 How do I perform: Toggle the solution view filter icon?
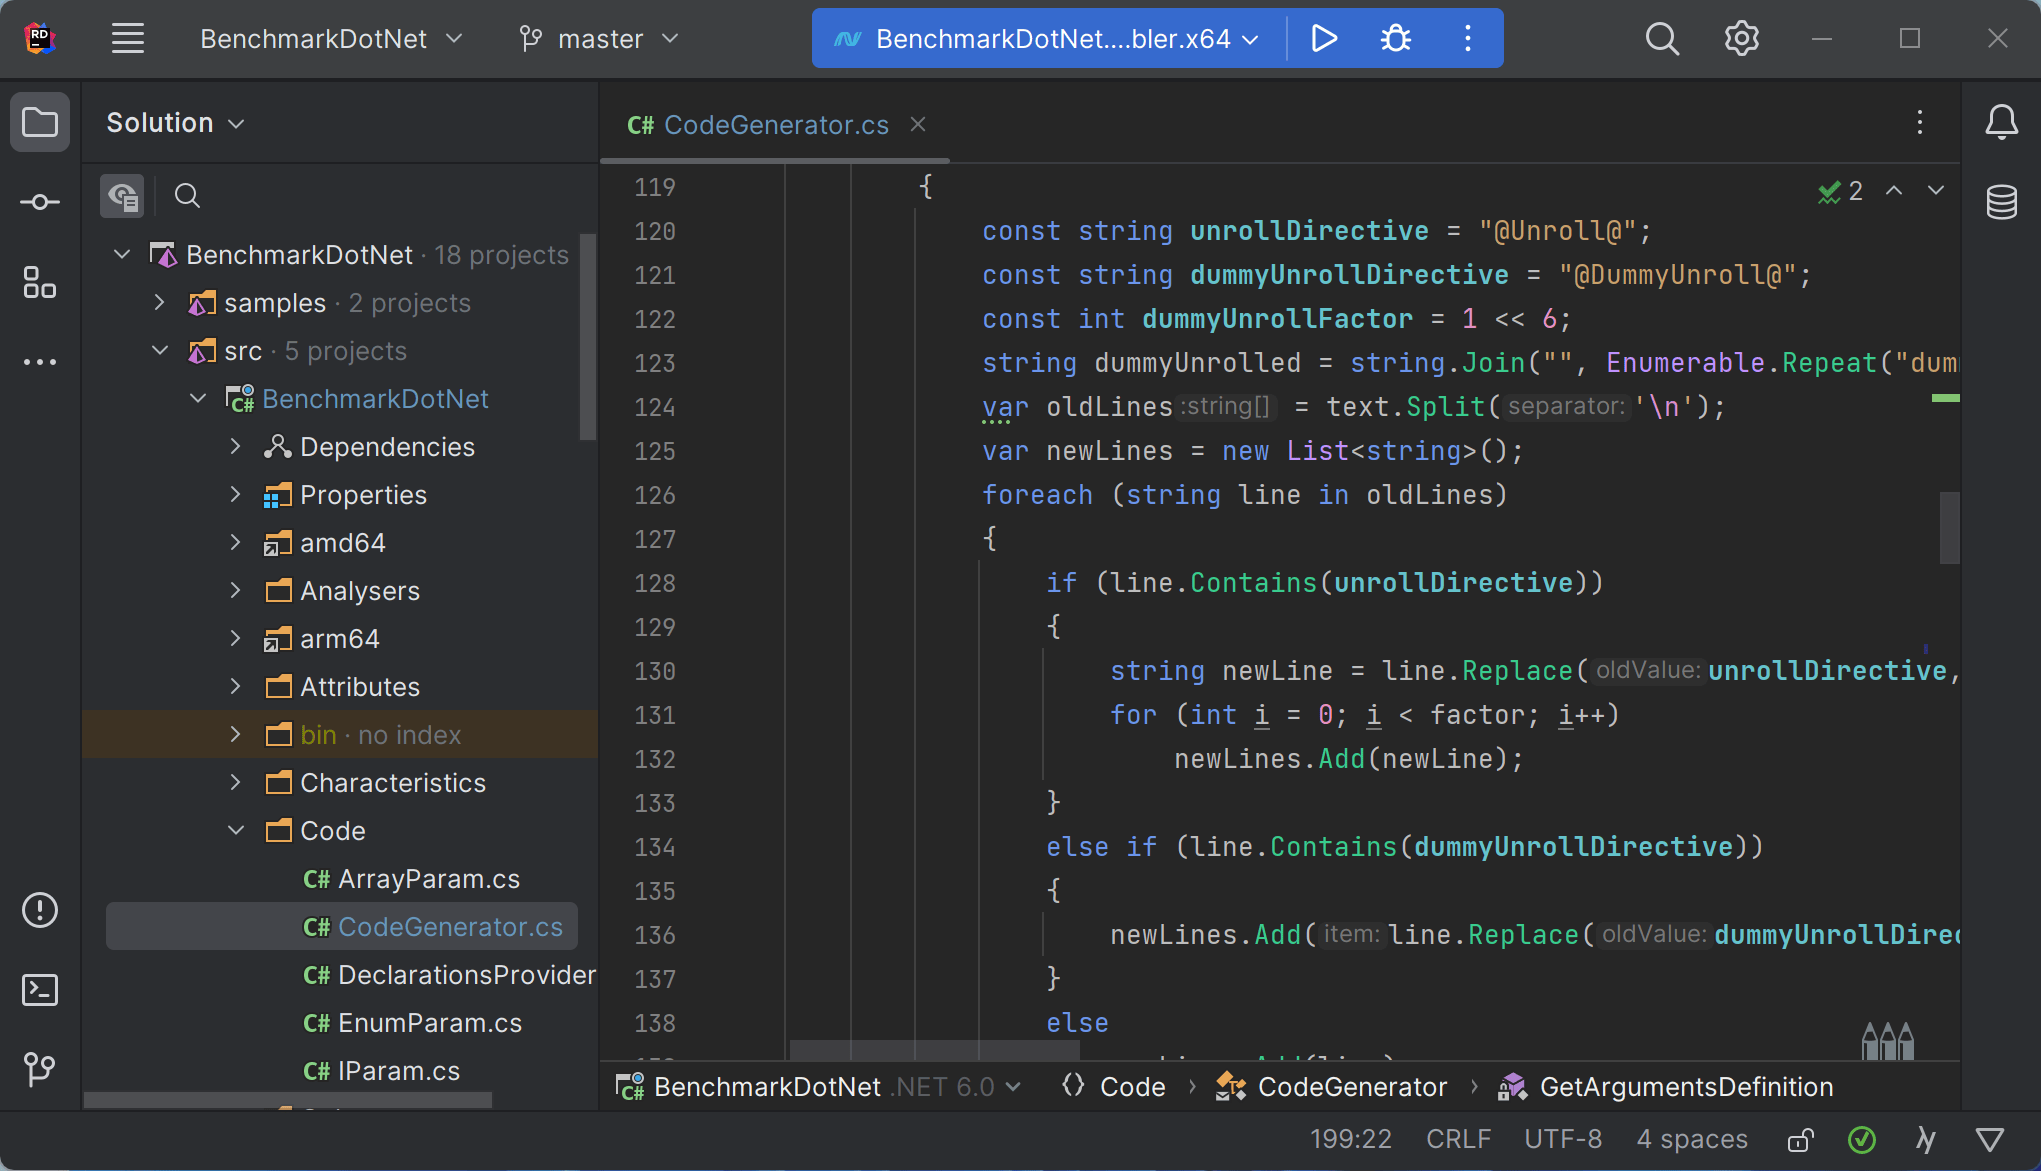click(123, 196)
